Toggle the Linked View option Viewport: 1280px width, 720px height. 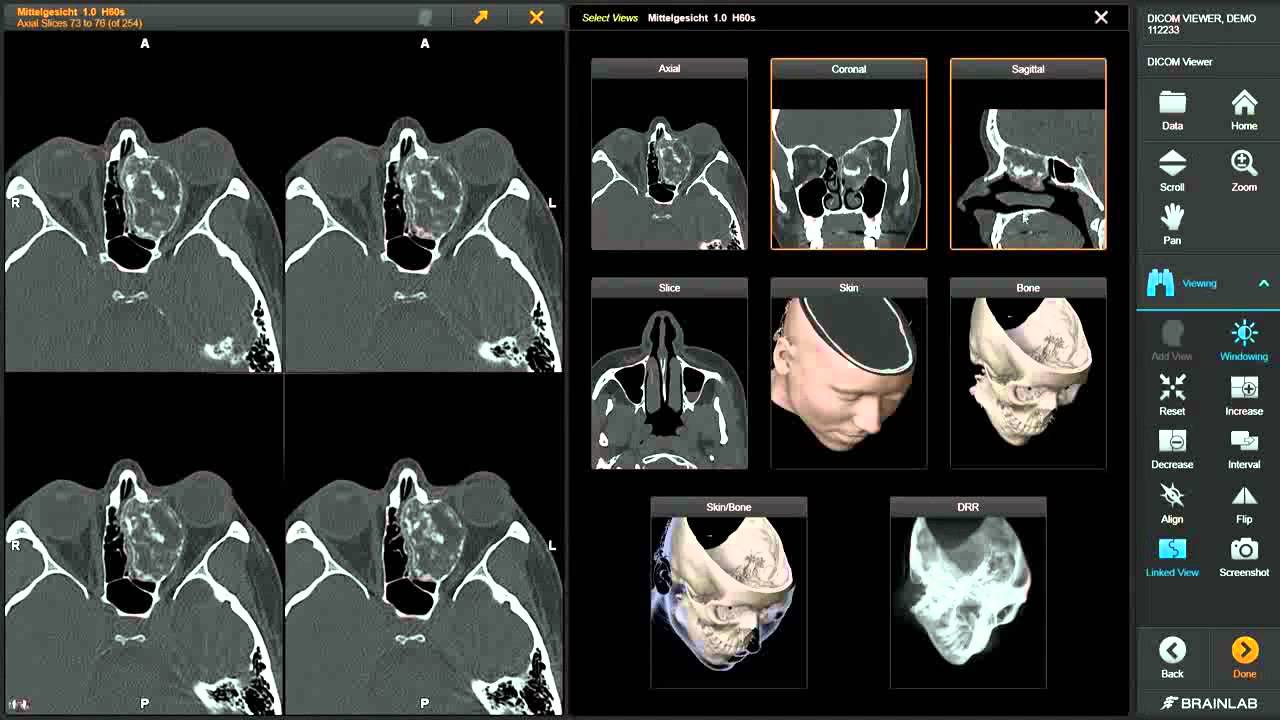1172,557
